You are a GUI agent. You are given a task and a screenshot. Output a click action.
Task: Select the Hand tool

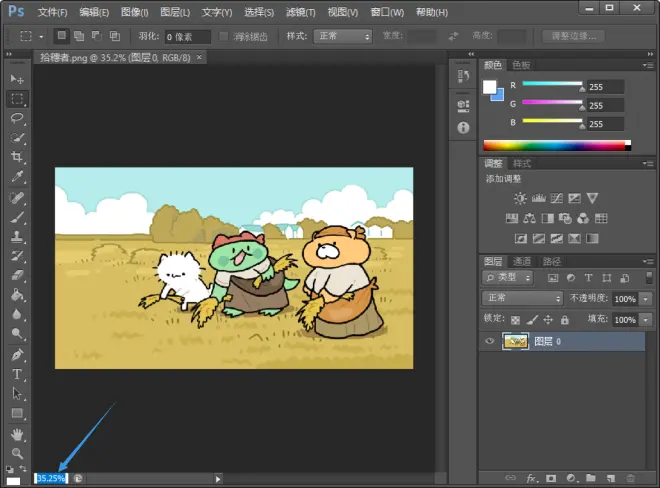click(17, 434)
